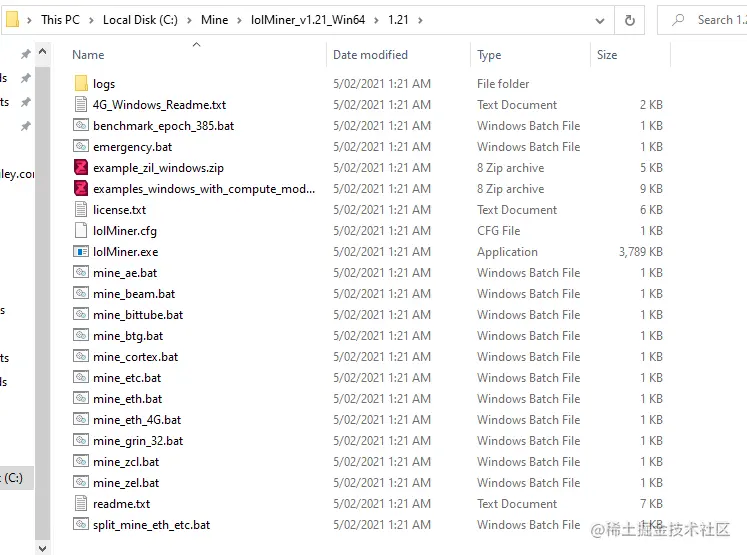The height and width of the screenshot is (555, 747).
Task: Select the license.txt file name
Action: 119,210
